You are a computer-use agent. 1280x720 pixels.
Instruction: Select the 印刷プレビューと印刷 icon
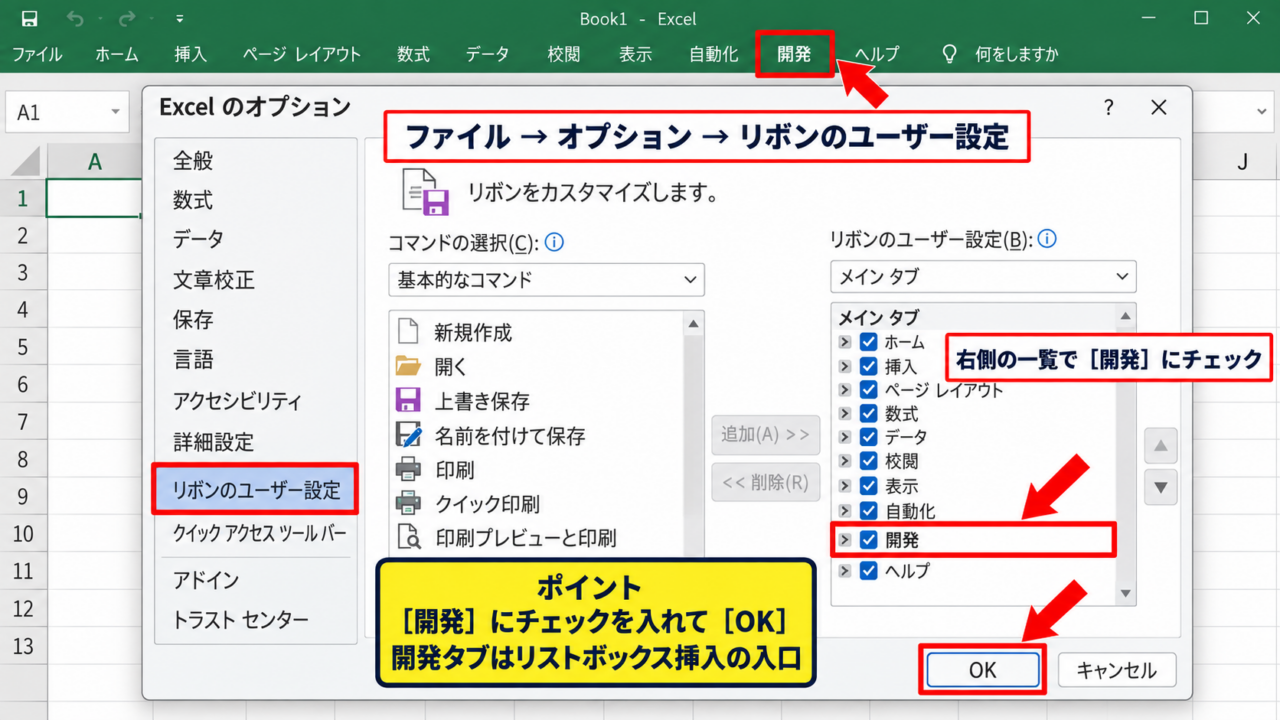coord(408,537)
